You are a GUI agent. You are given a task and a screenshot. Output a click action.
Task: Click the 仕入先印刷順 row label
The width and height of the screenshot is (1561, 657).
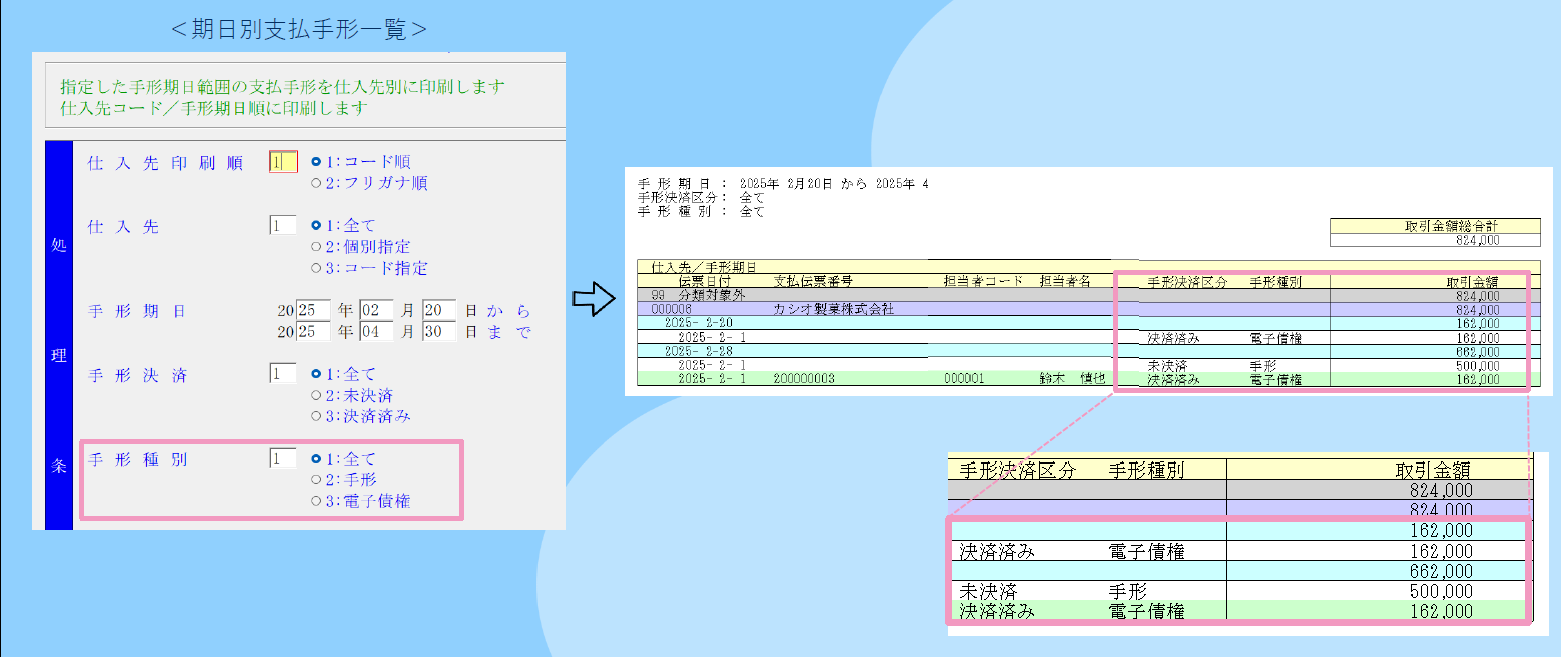pos(166,163)
